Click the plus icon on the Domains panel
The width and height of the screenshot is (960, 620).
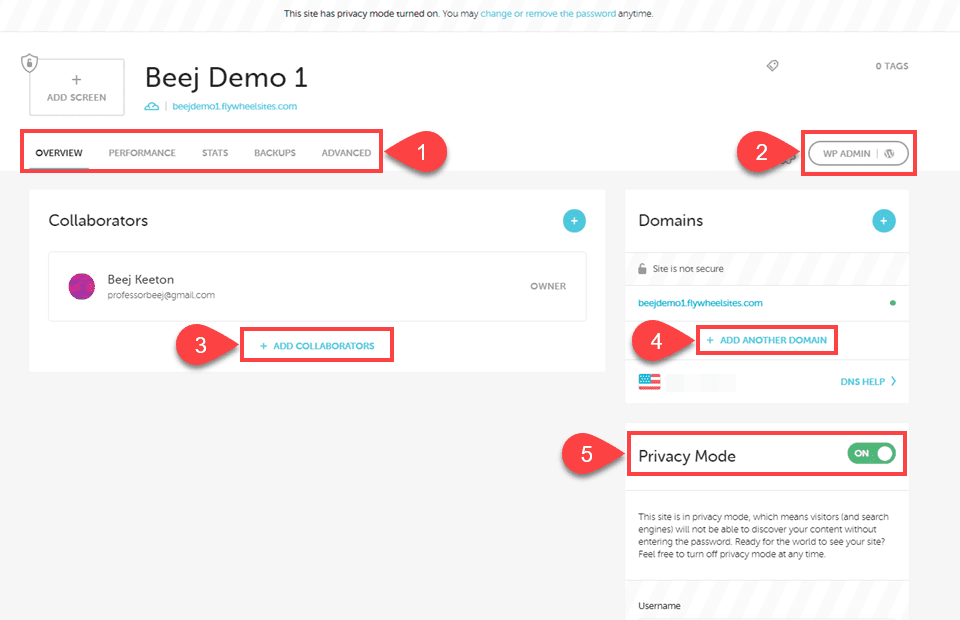click(884, 220)
